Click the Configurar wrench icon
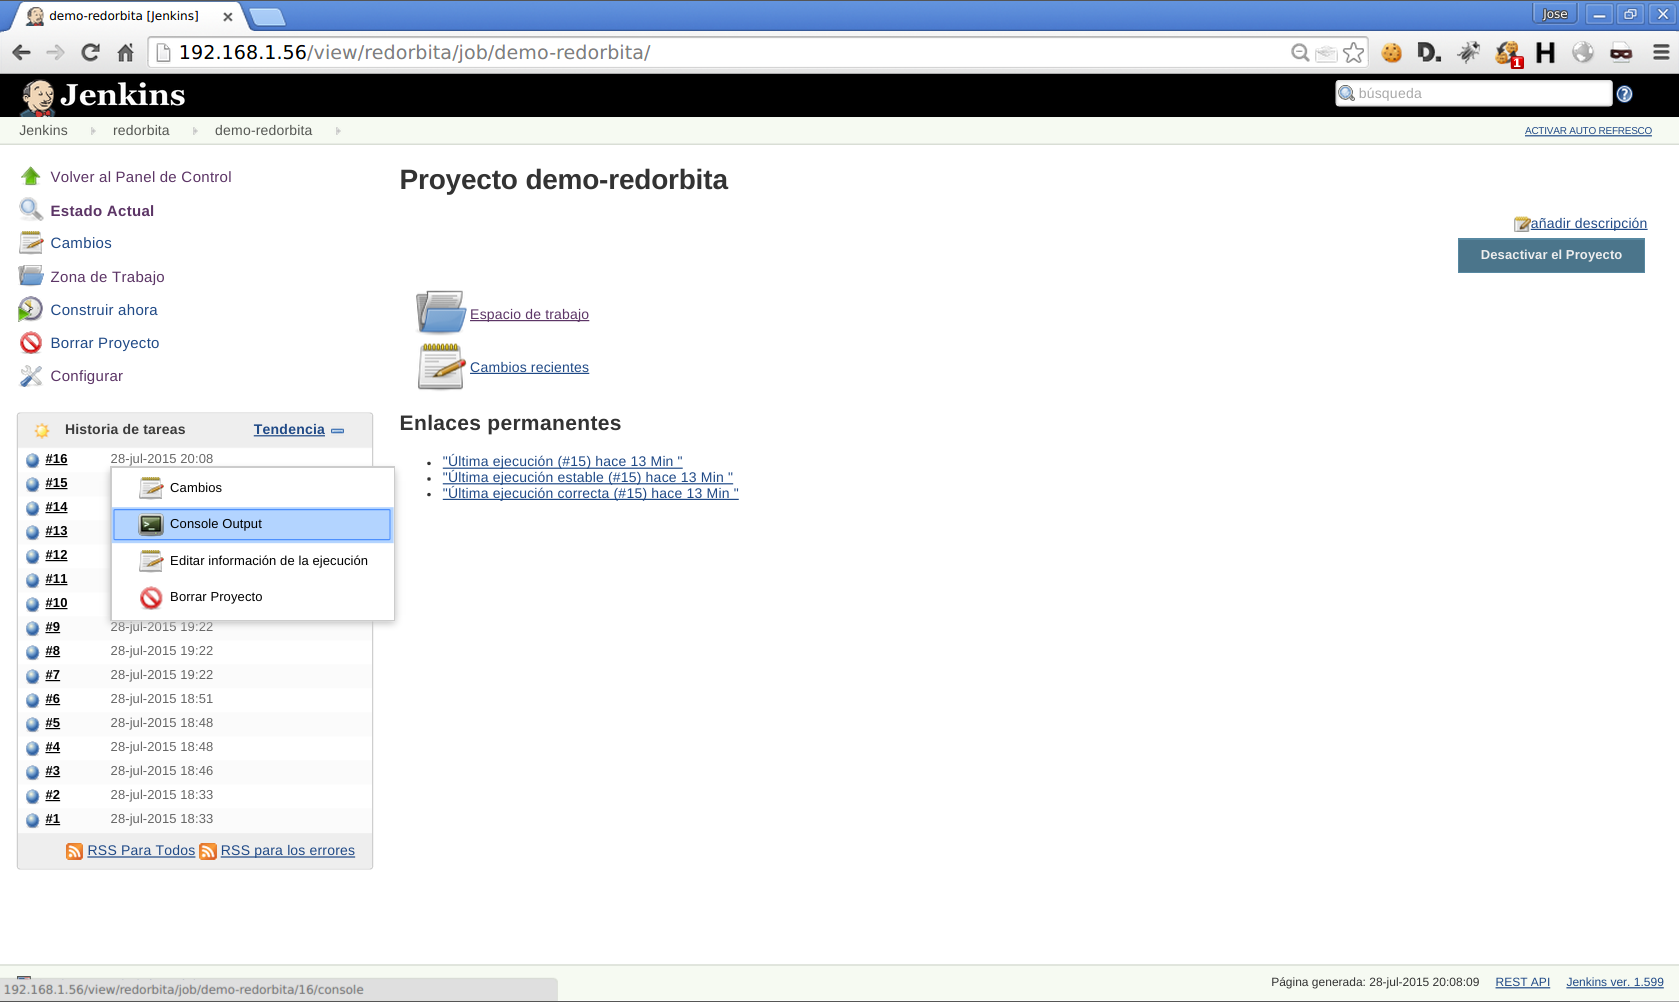Viewport: 1679px width, 1002px height. pyautogui.click(x=31, y=376)
